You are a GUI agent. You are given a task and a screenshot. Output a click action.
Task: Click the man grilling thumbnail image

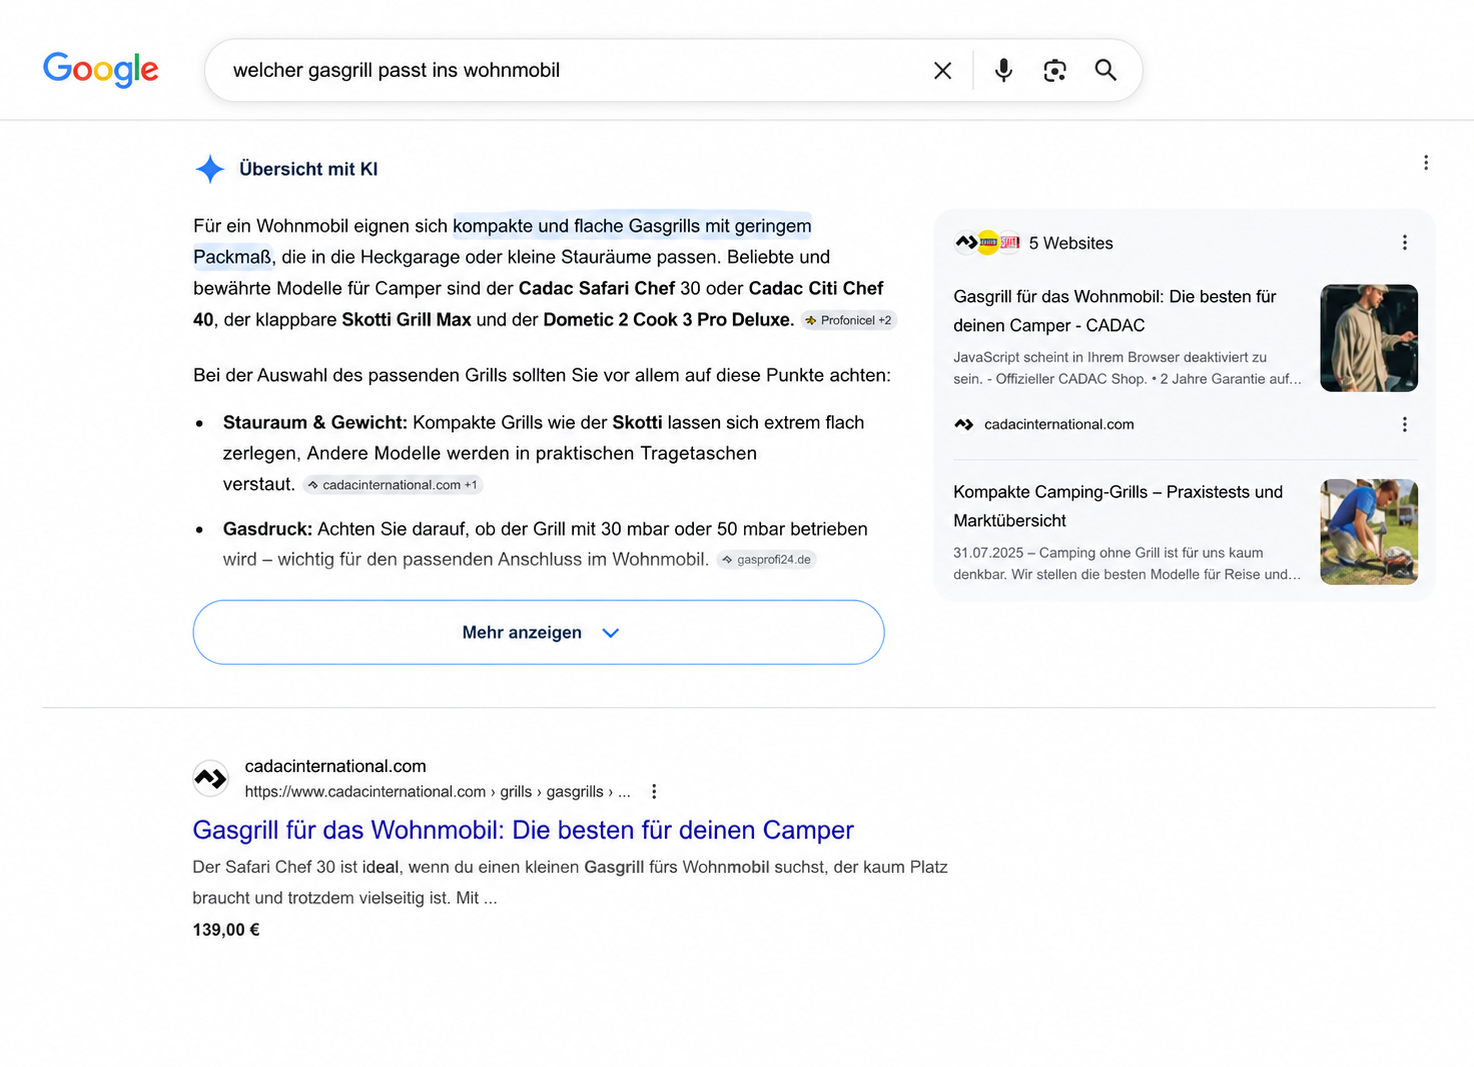click(x=1369, y=338)
